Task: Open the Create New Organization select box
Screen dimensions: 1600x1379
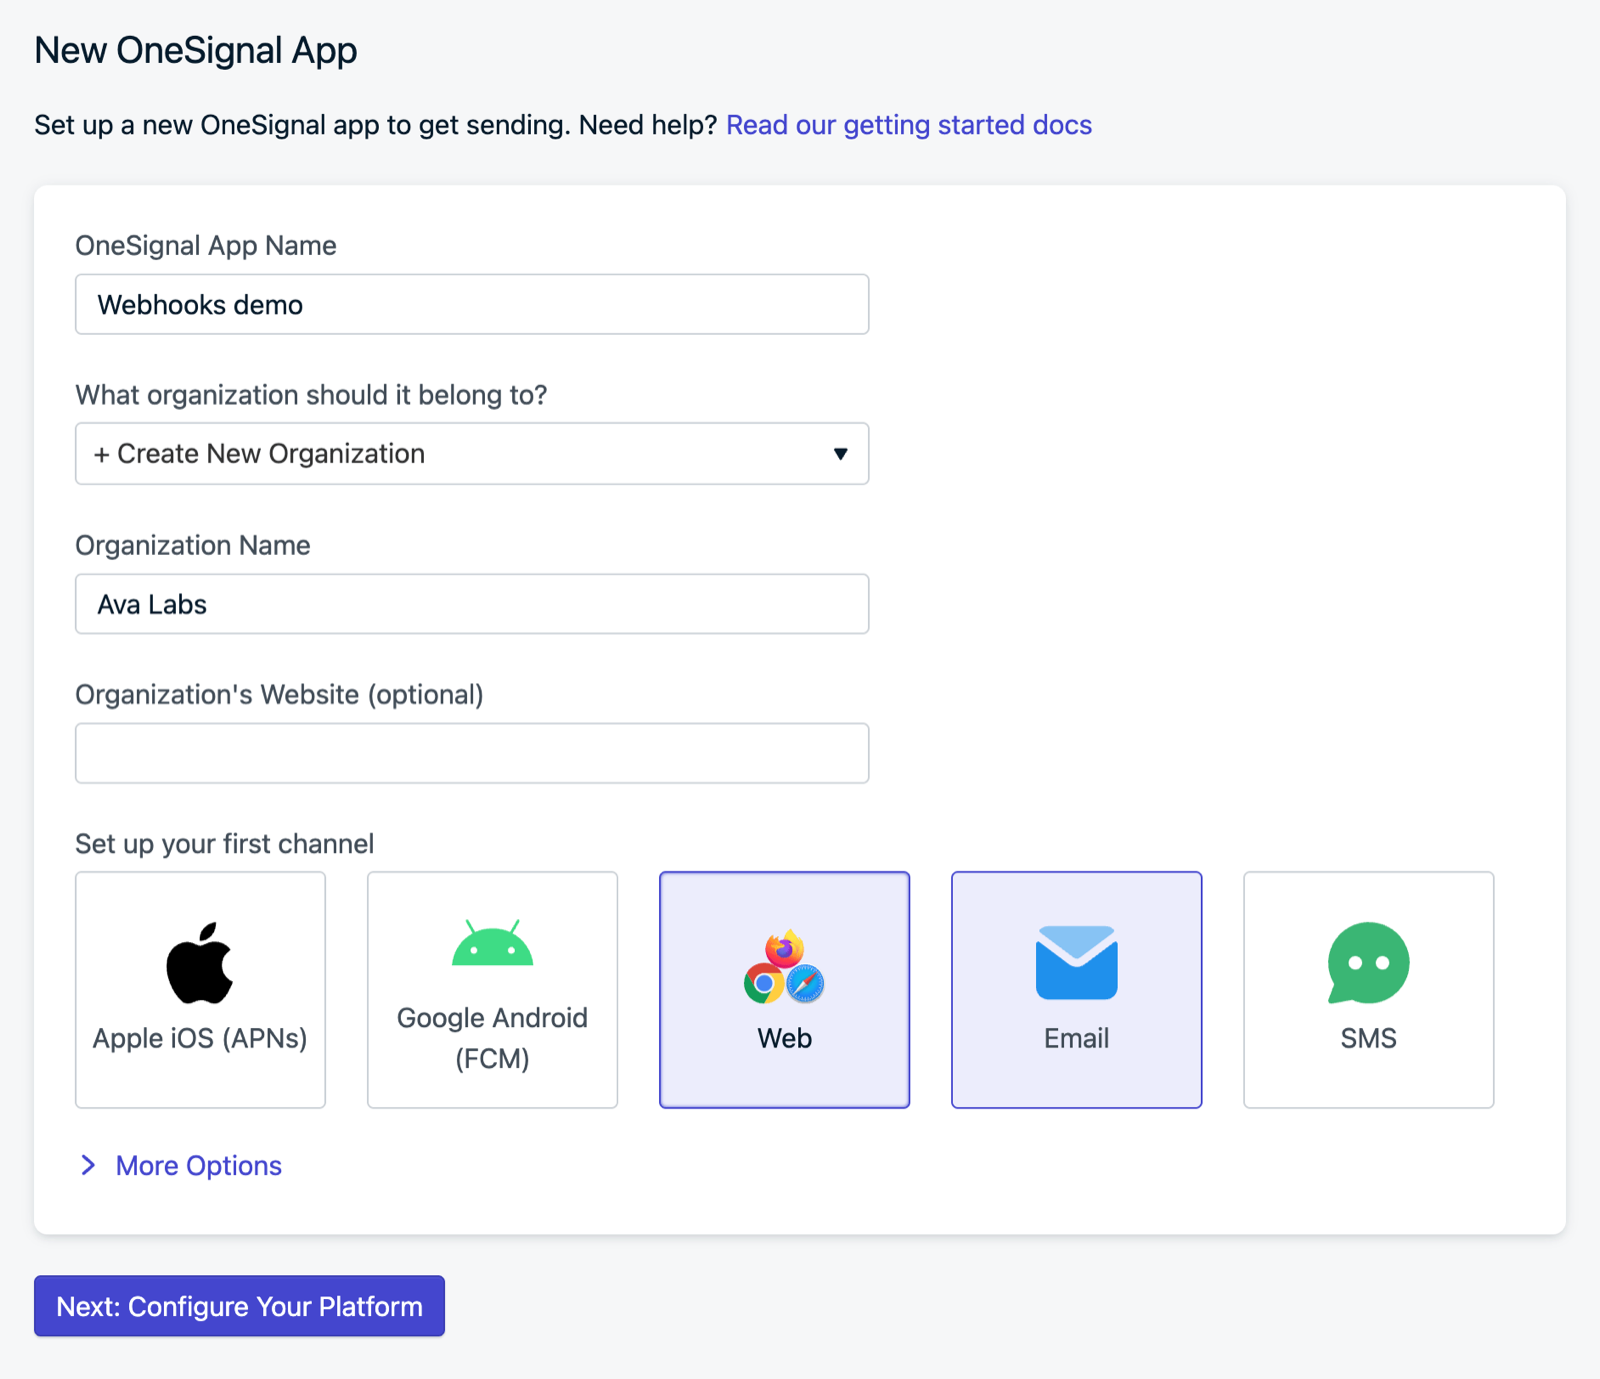Action: click(x=472, y=454)
